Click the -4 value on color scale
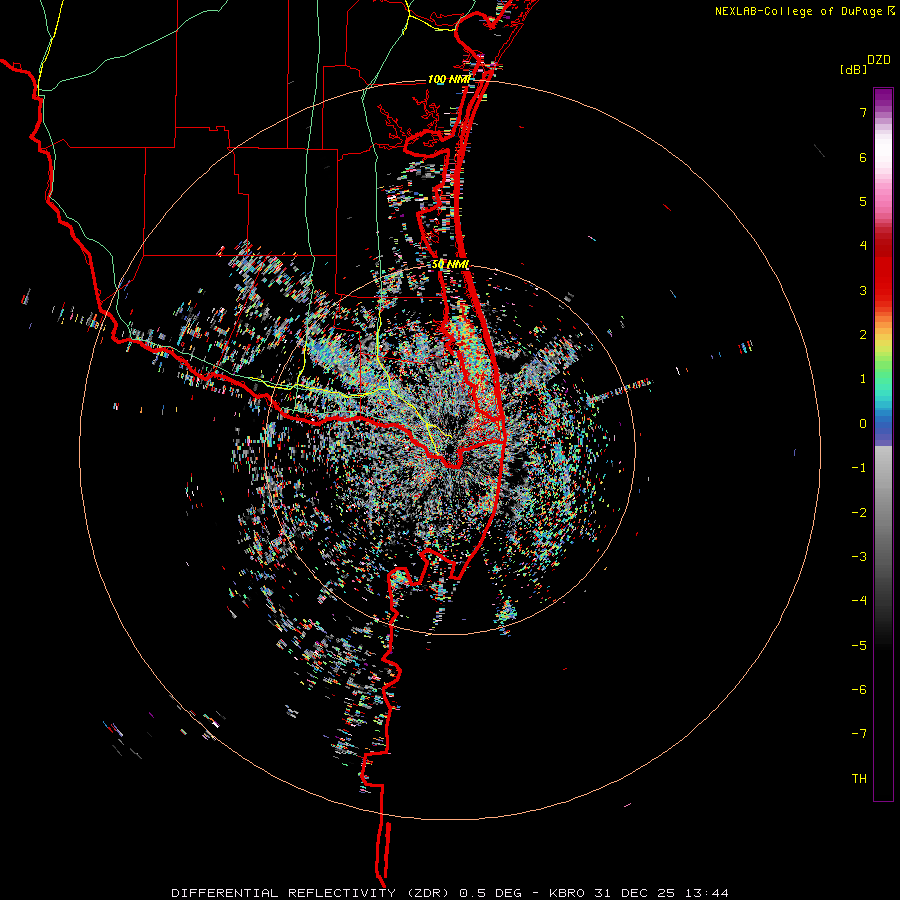900x900 pixels. tap(859, 601)
